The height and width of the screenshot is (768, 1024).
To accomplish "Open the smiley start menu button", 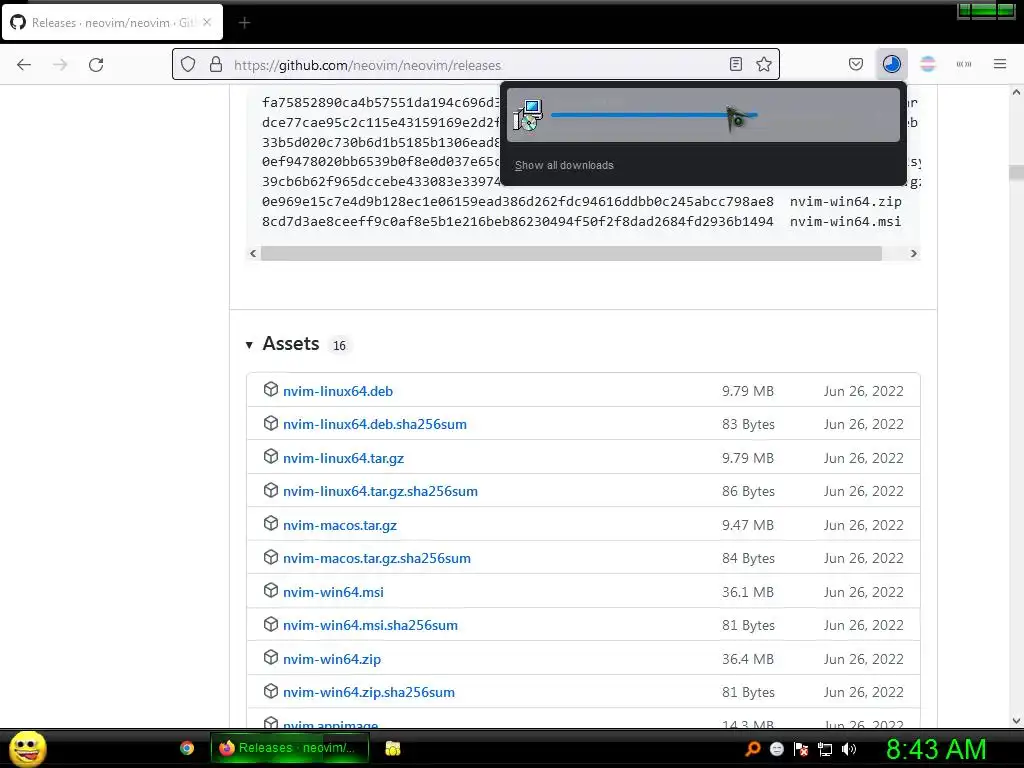I will click(x=27, y=748).
